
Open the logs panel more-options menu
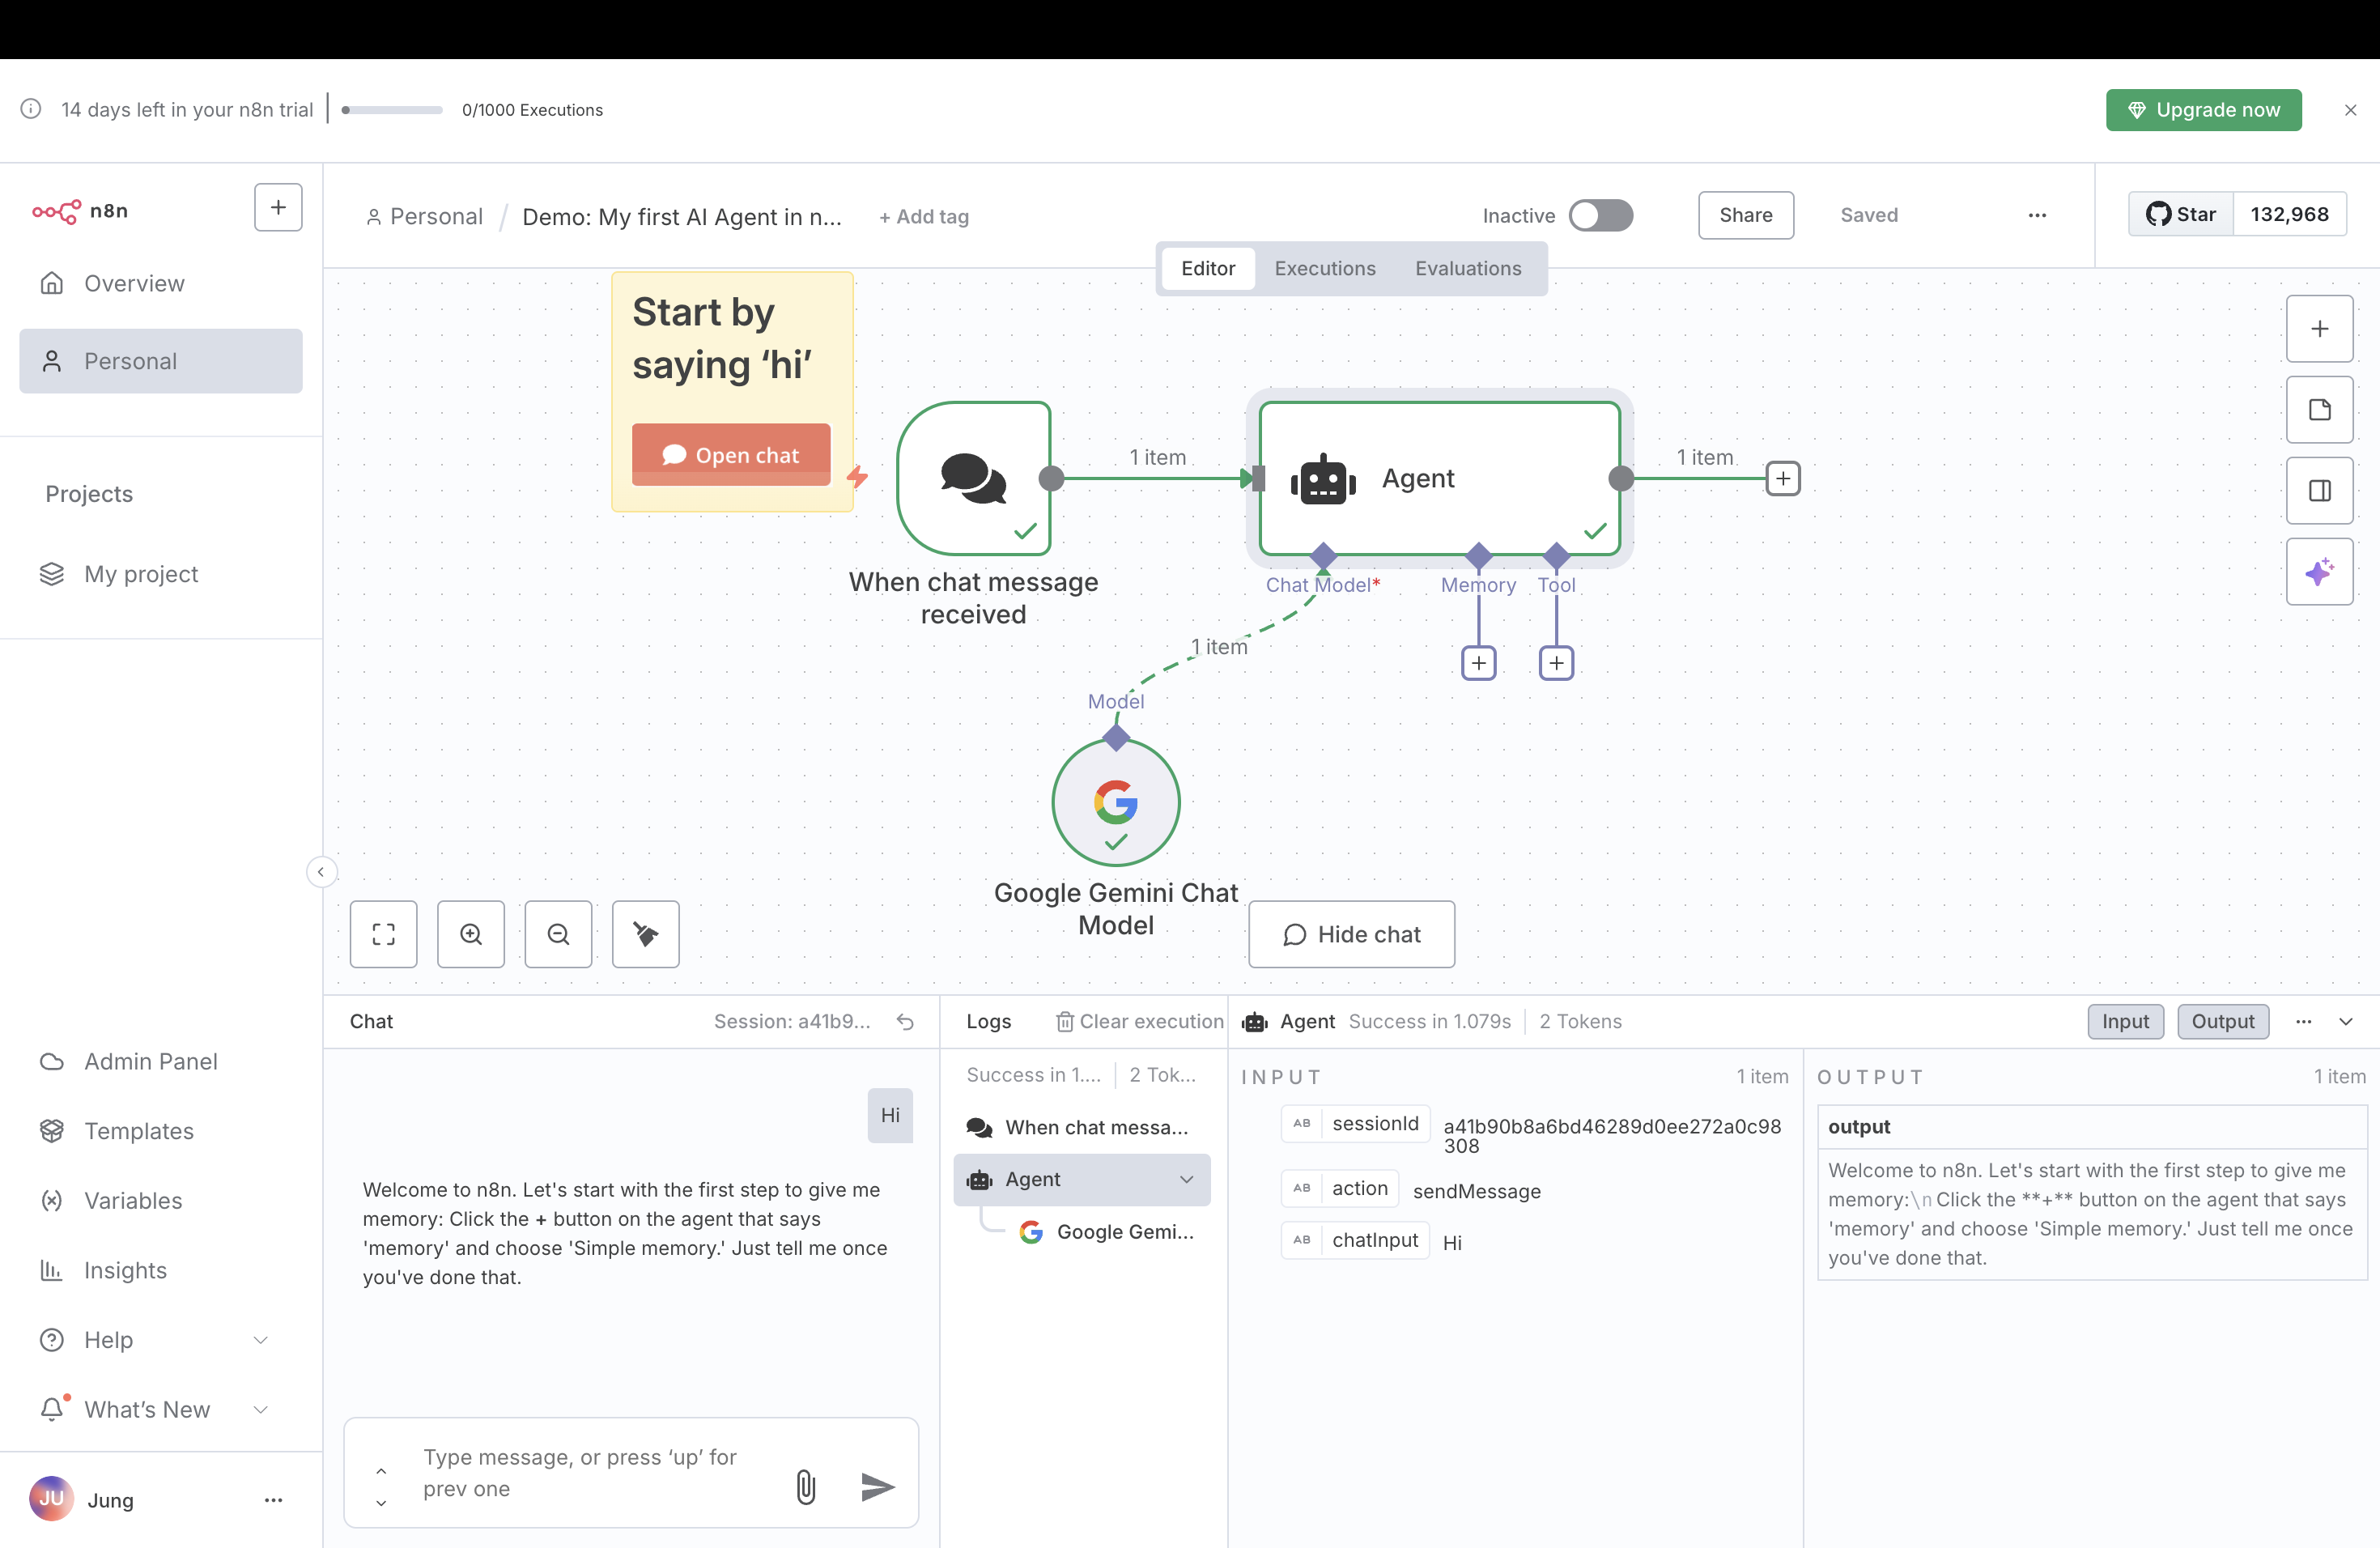click(2304, 1021)
